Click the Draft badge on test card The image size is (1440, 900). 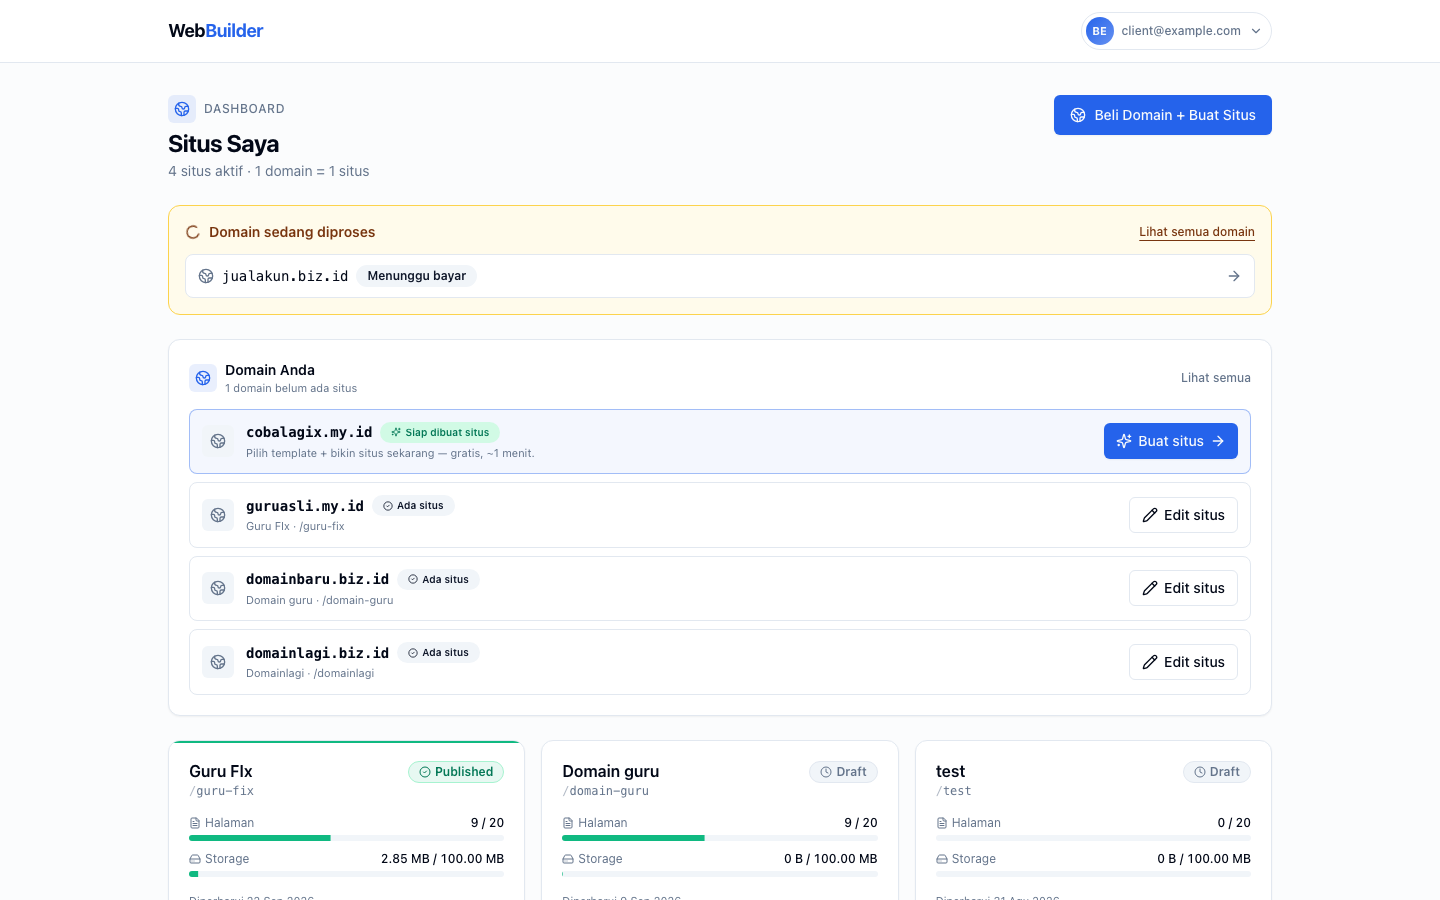pyautogui.click(x=1217, y=772)
